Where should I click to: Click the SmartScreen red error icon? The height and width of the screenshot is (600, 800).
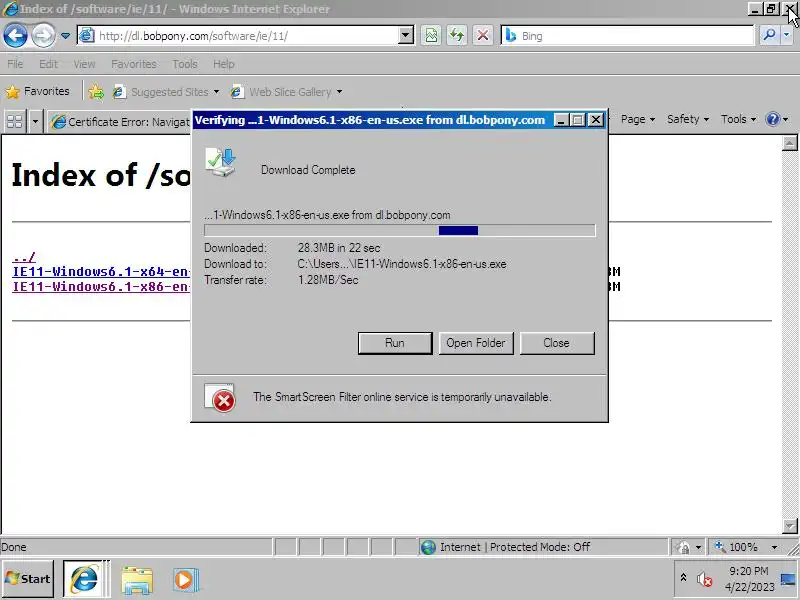(220, 397)
